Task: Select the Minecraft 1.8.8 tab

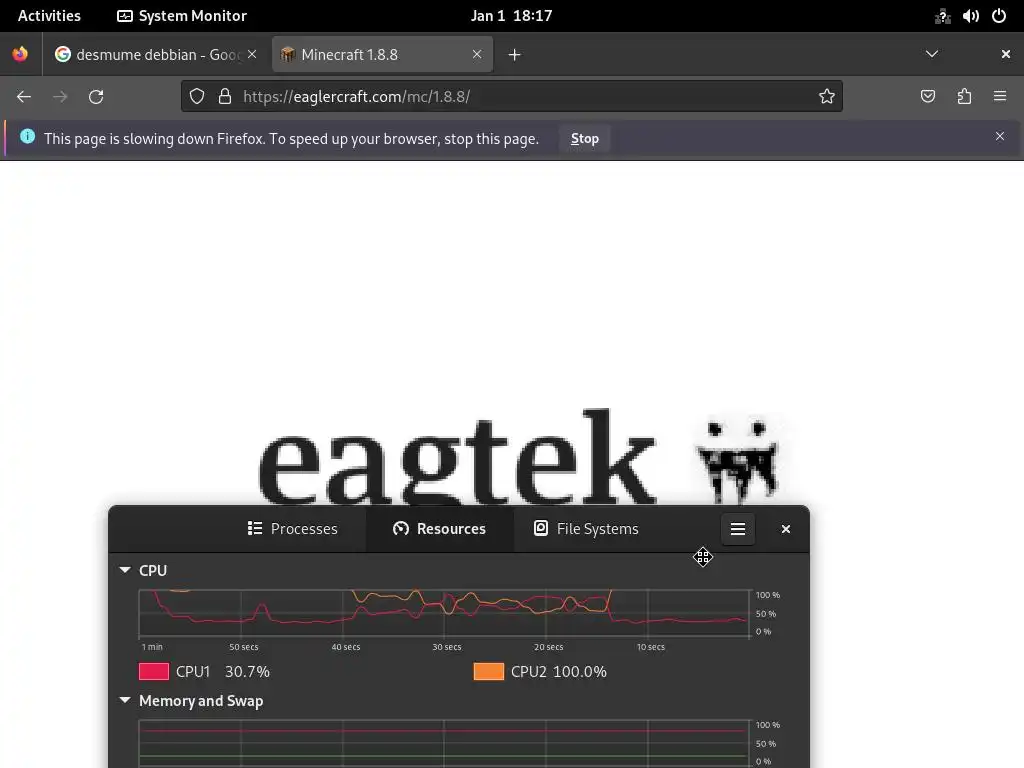Action: tap(382, 54)
